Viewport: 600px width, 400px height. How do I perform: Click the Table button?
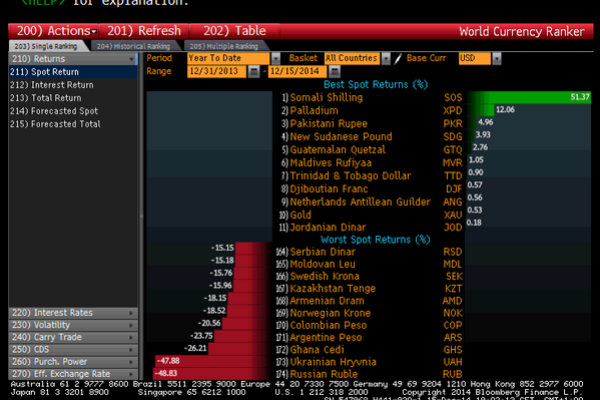pos(234,31)
